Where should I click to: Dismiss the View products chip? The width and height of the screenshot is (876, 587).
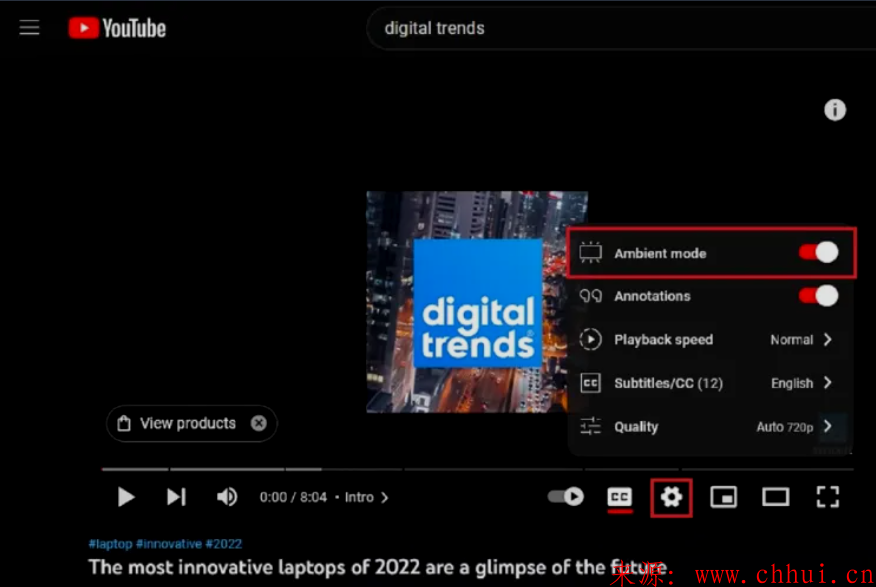pos(259,423)
